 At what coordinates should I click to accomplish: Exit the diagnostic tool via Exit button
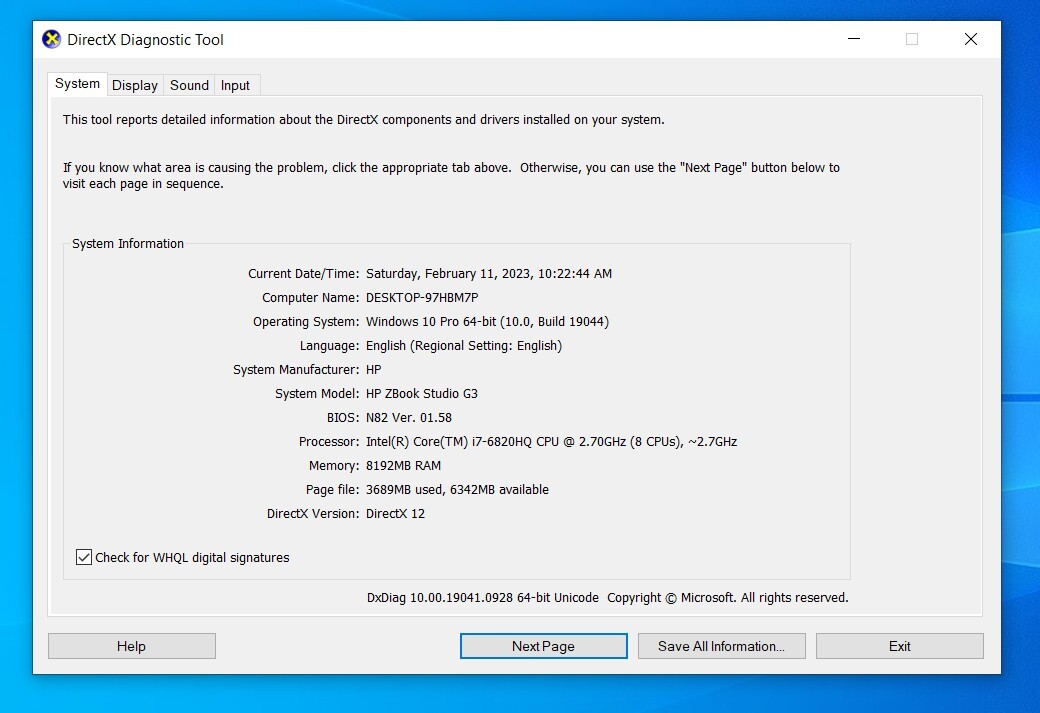click(899, 646)
